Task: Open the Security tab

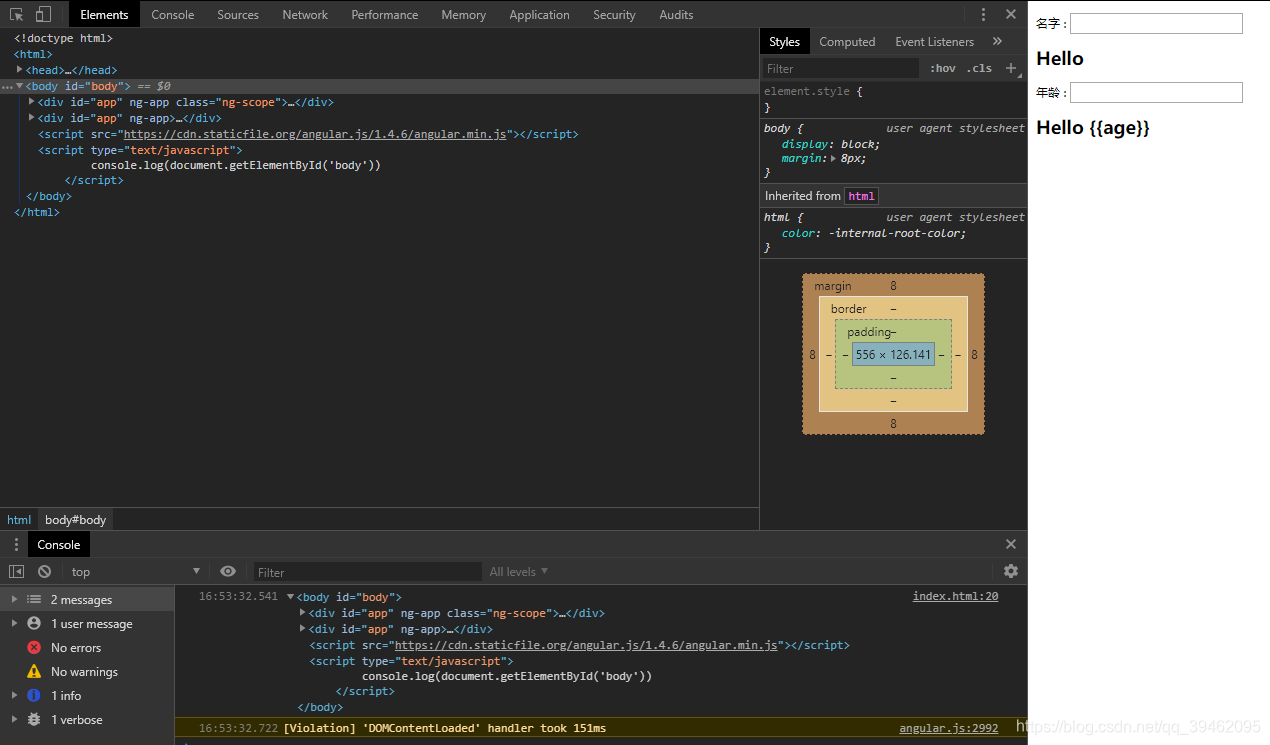Action: click(614, 14)
